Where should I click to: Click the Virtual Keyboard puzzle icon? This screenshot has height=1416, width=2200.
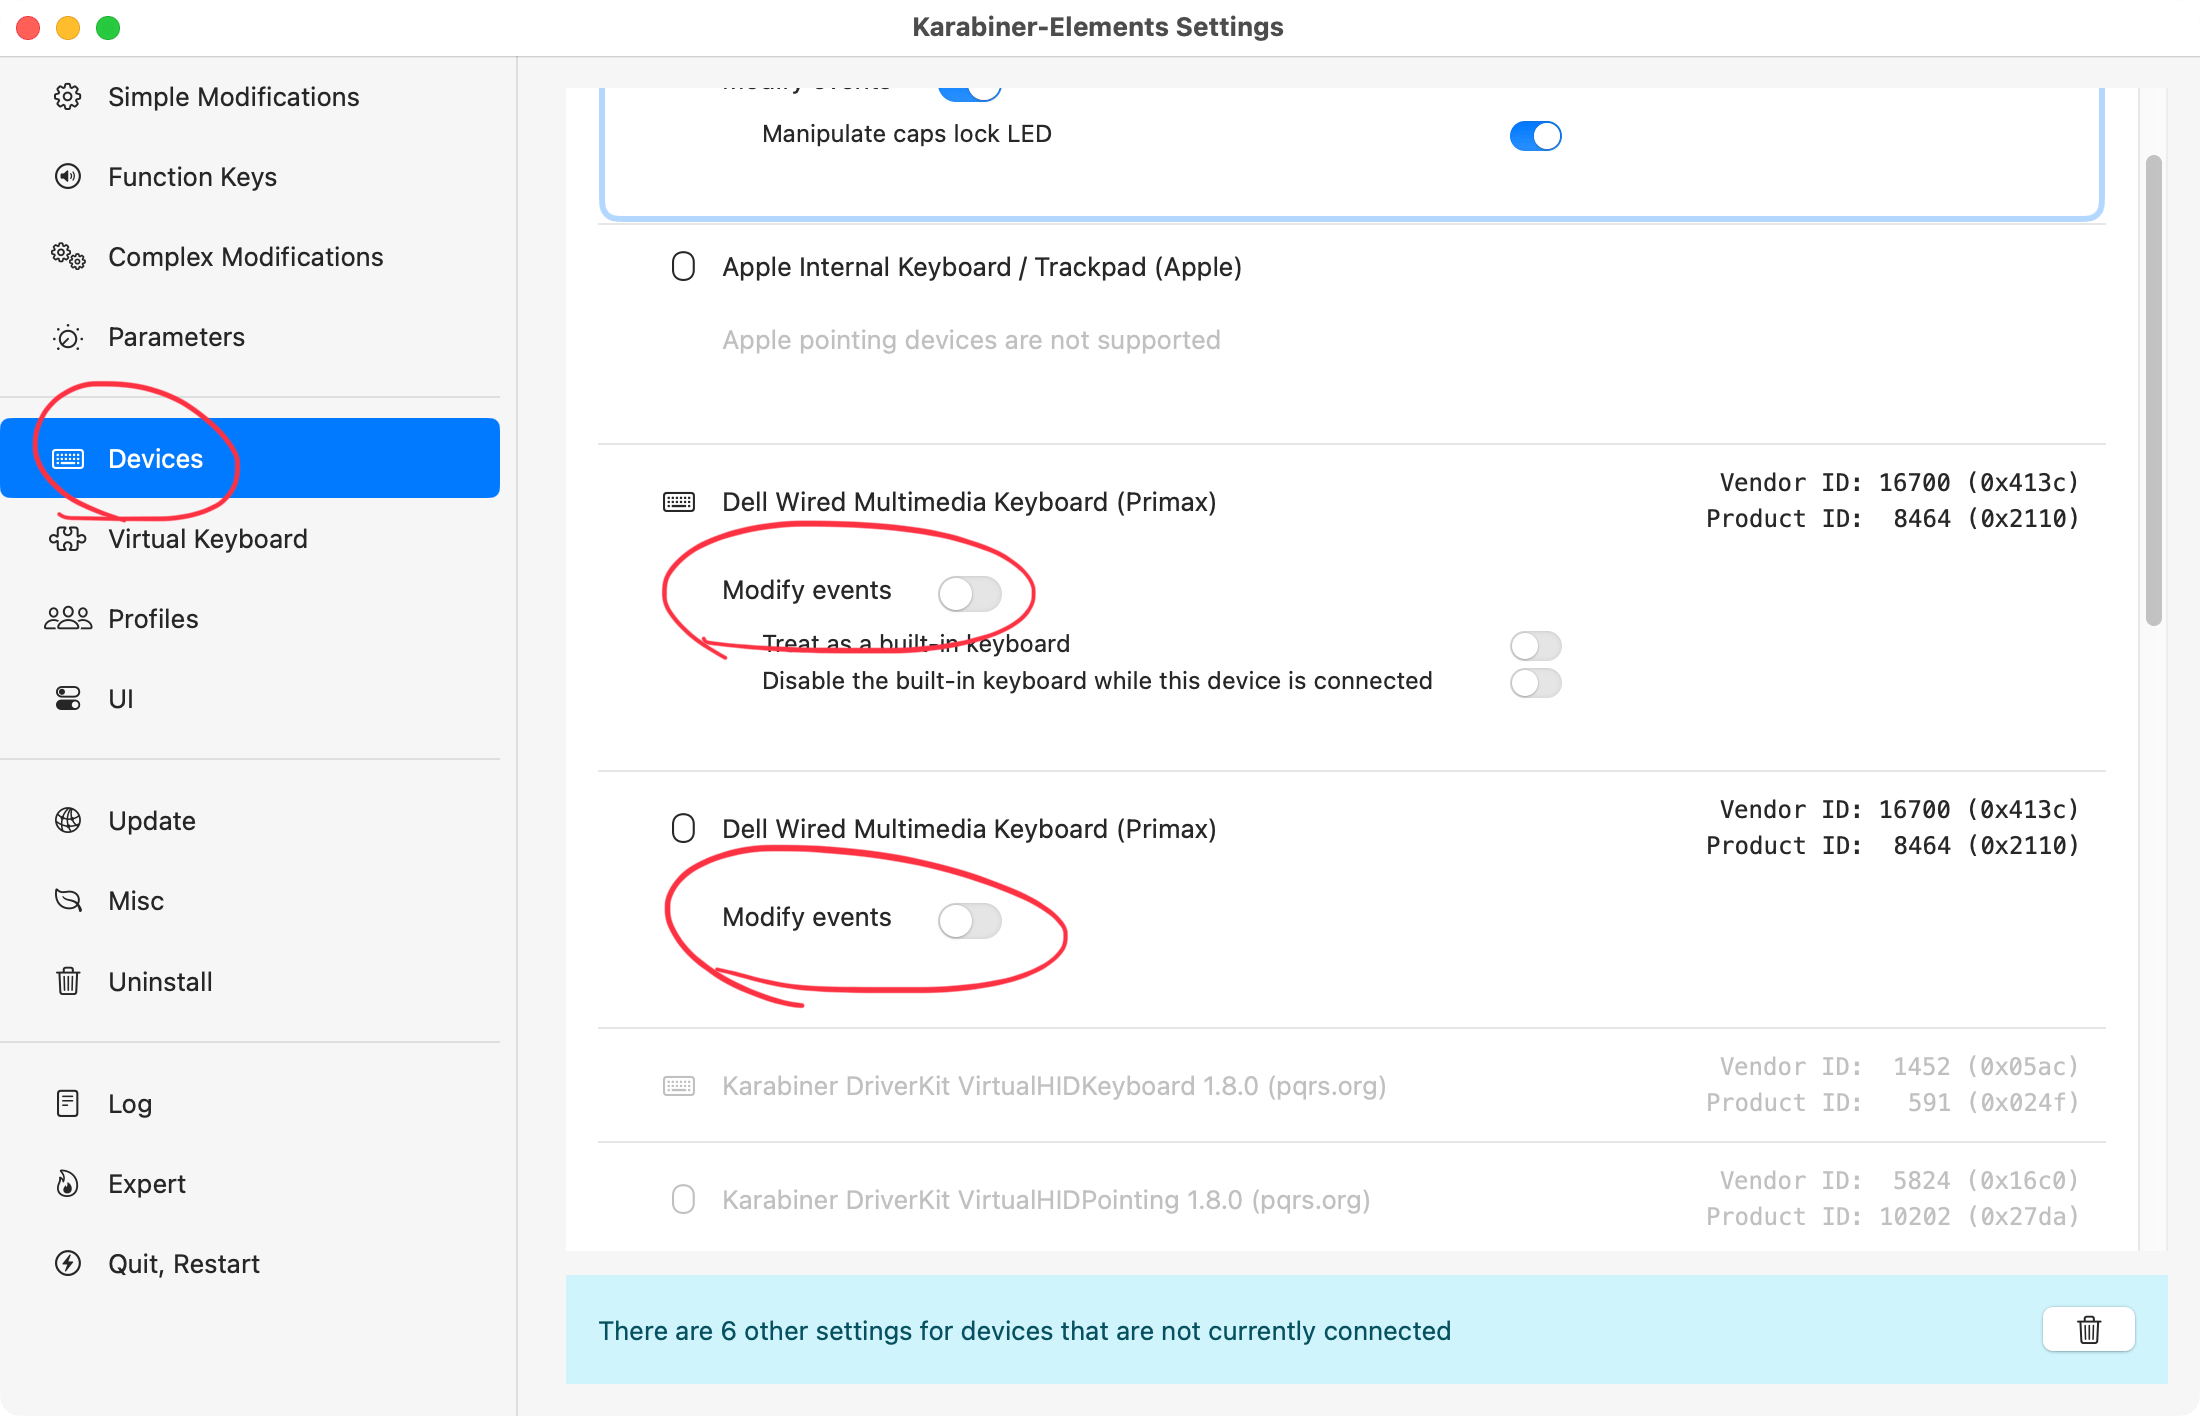[68, 539]
